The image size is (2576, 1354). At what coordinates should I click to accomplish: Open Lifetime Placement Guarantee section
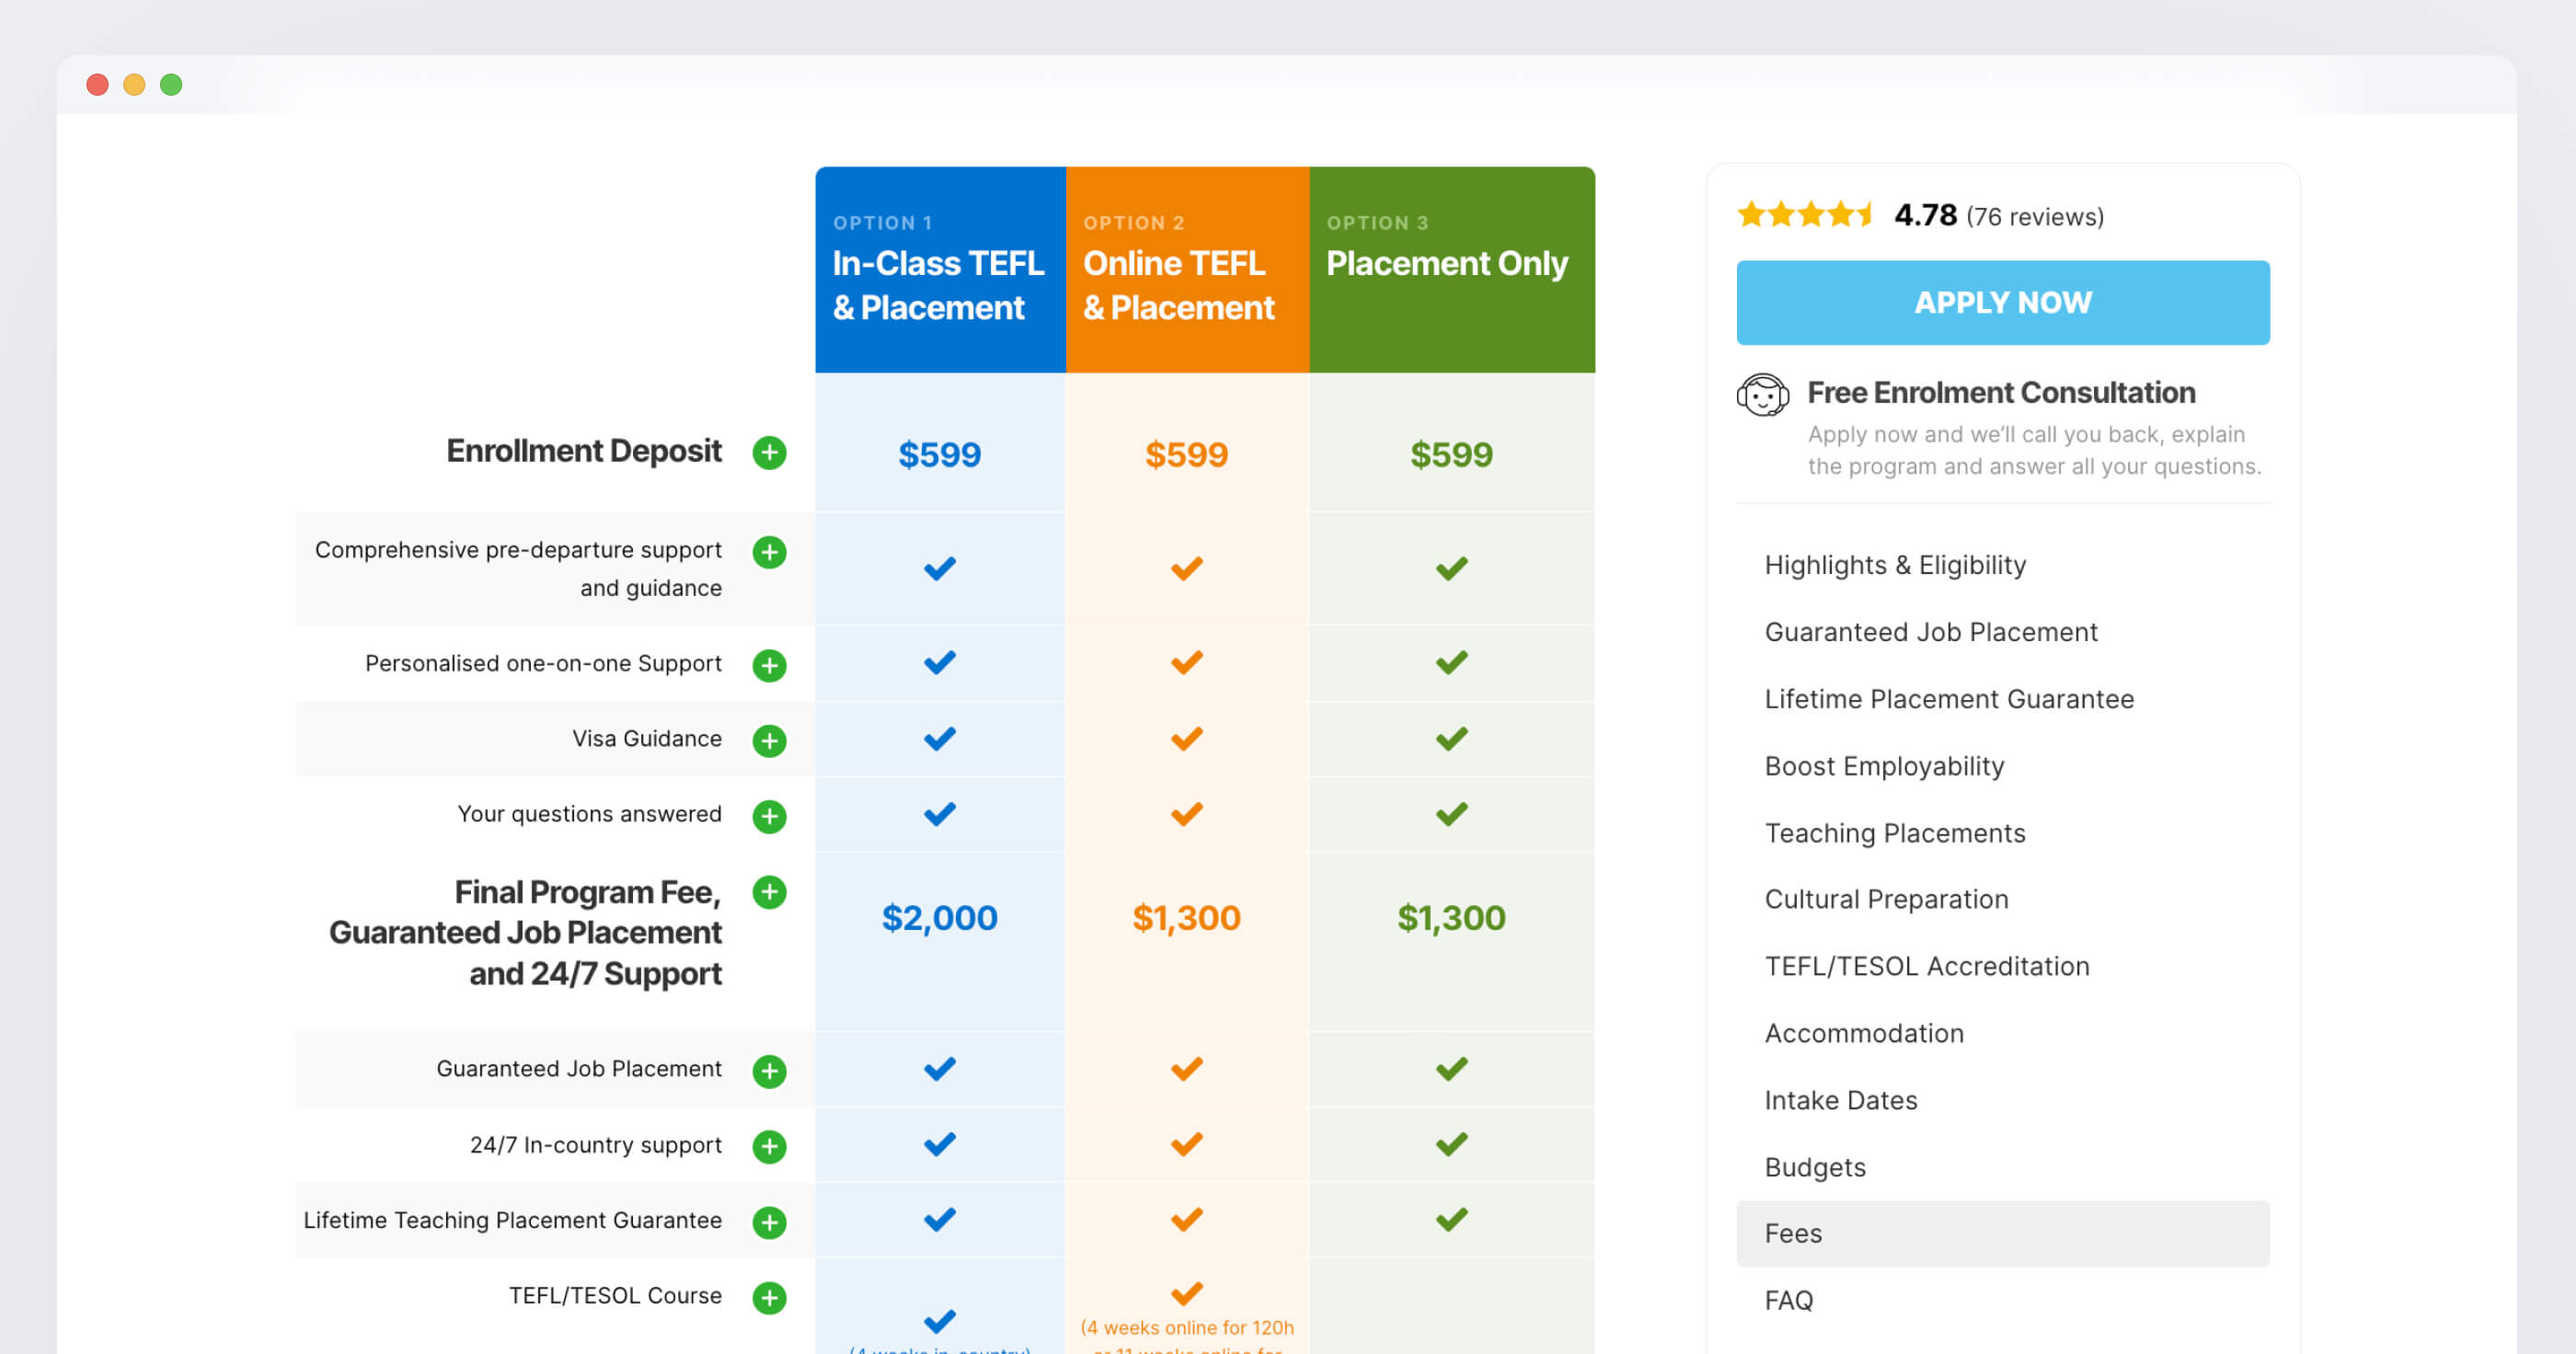(1949, 699)
